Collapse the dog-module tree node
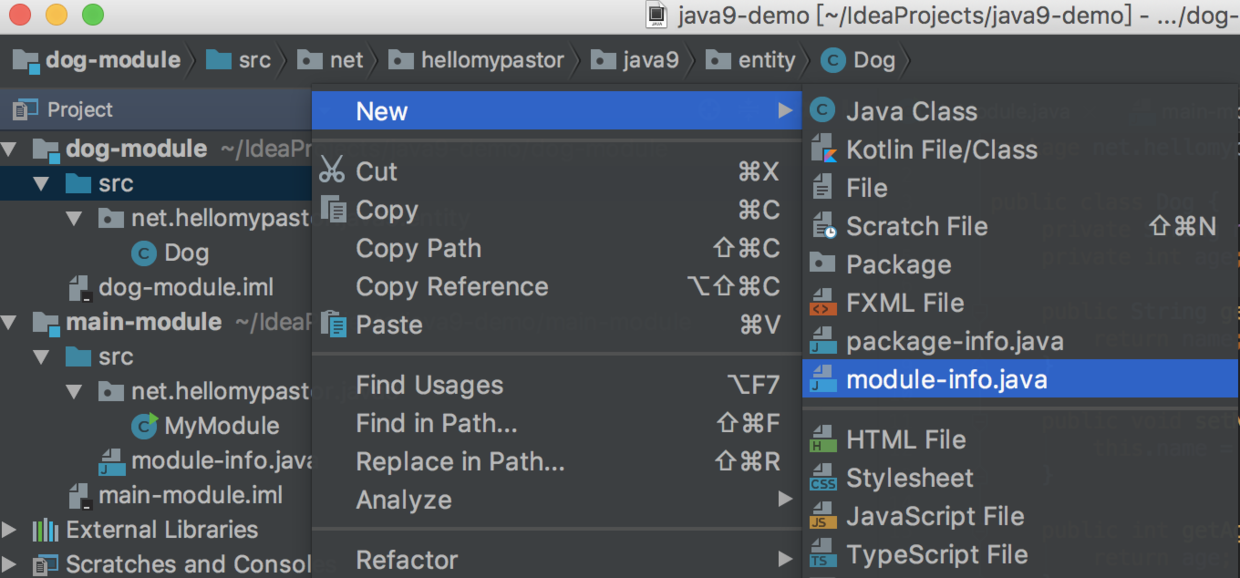The image size is (1240, 578). click(x=10, y=150)
